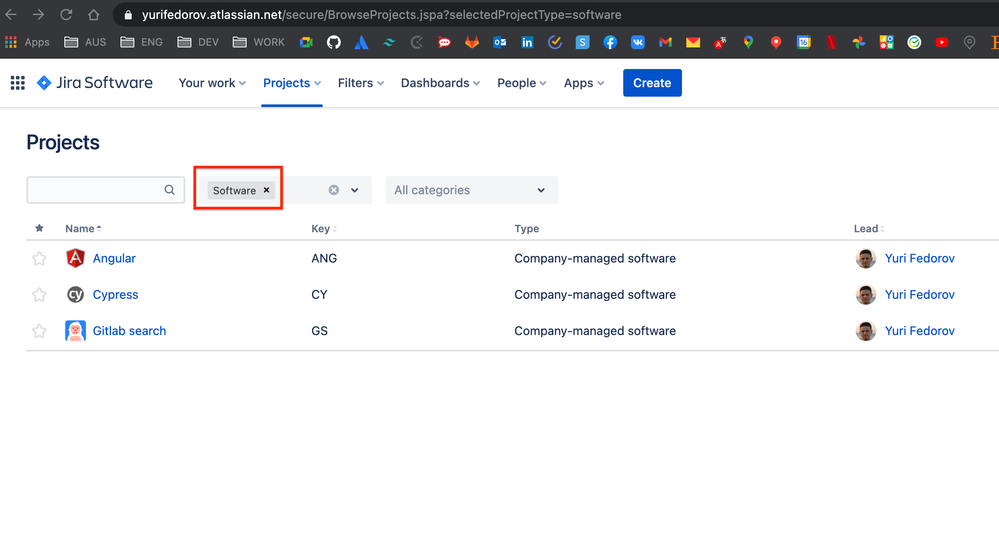Star the Gitlab search project
999x544 pixels.
pyautogui.click(x=40, y=331)
